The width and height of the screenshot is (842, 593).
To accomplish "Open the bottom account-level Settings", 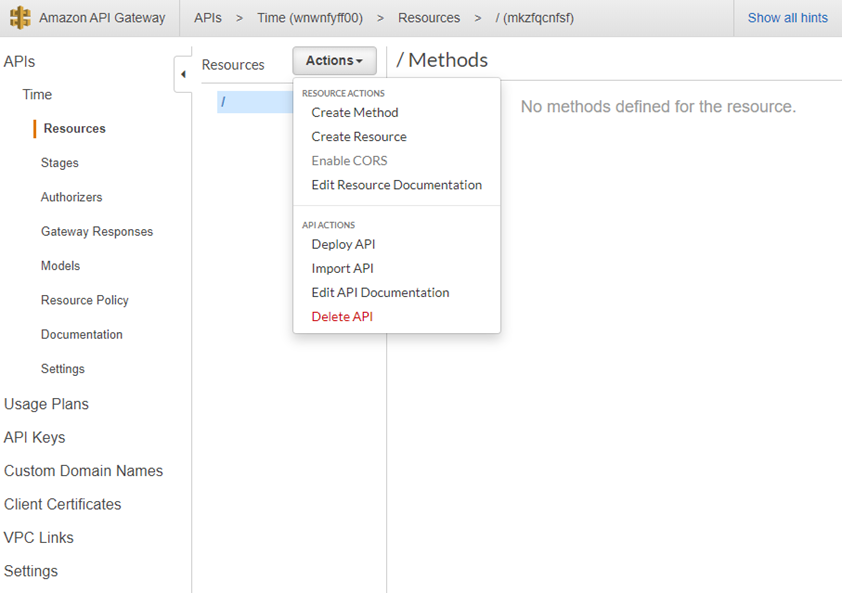I will click(31, 571).
